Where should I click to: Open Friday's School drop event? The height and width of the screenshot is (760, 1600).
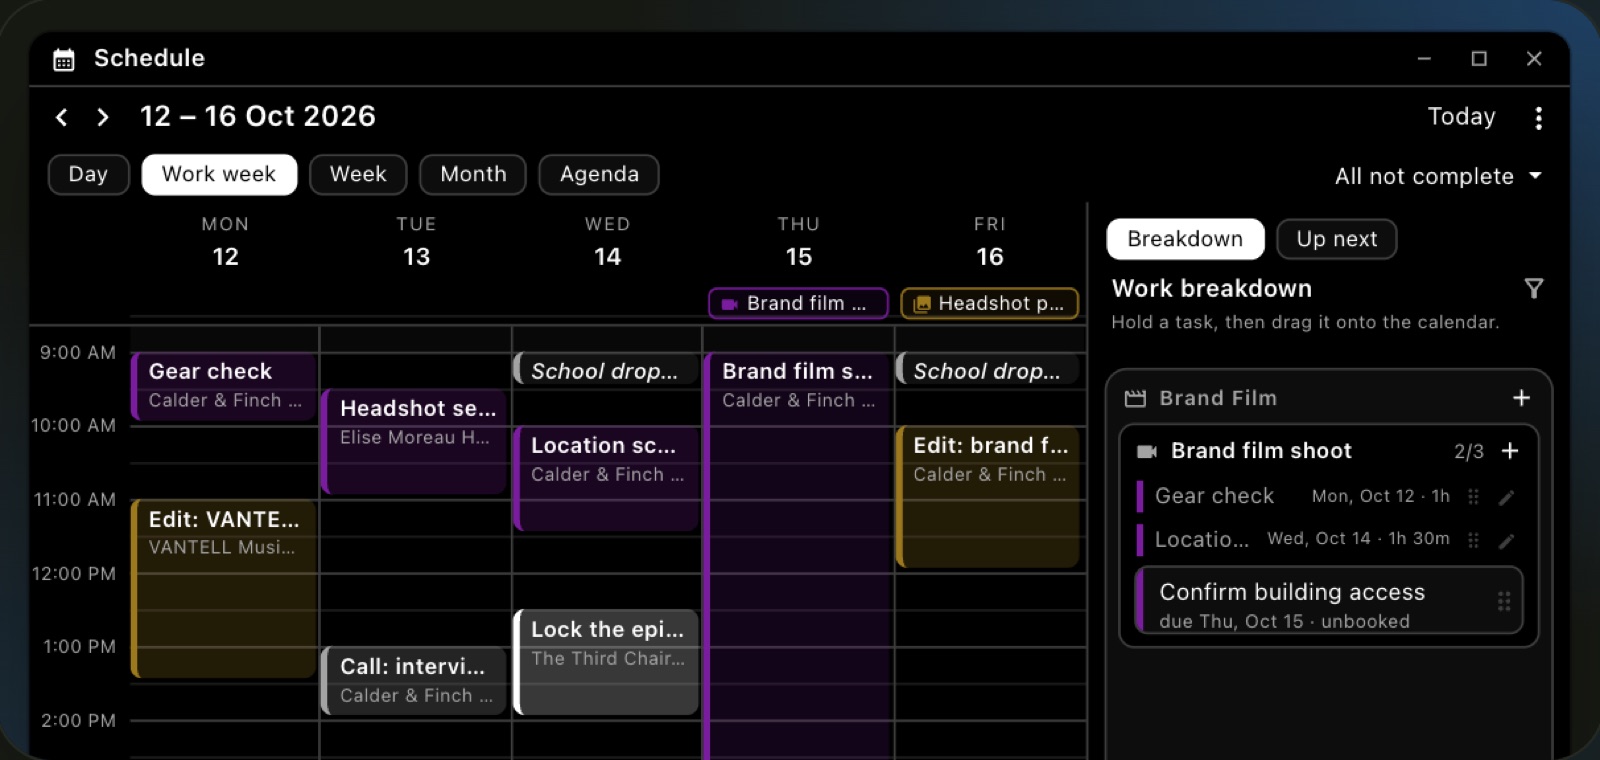988,369
